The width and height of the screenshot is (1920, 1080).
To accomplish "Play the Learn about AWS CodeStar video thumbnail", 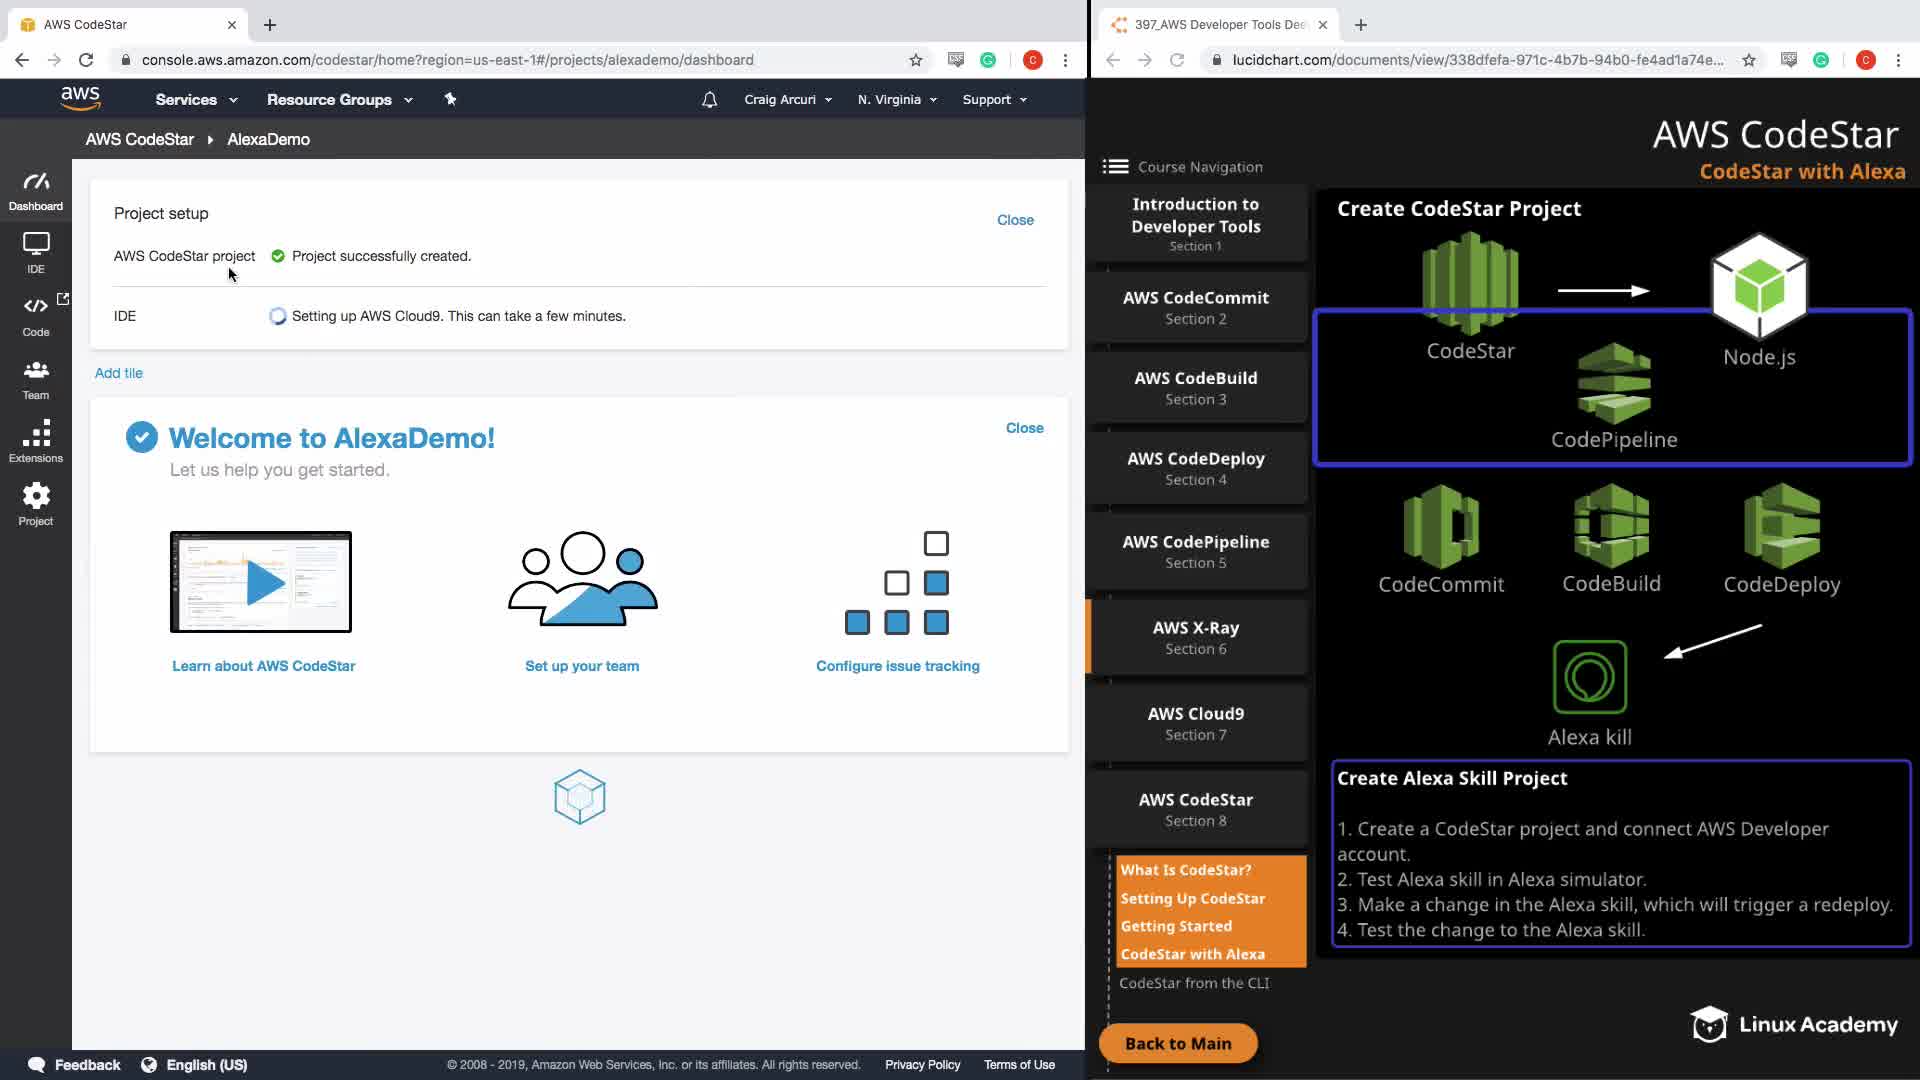I will pyautogui.click(x=261, y=582).
